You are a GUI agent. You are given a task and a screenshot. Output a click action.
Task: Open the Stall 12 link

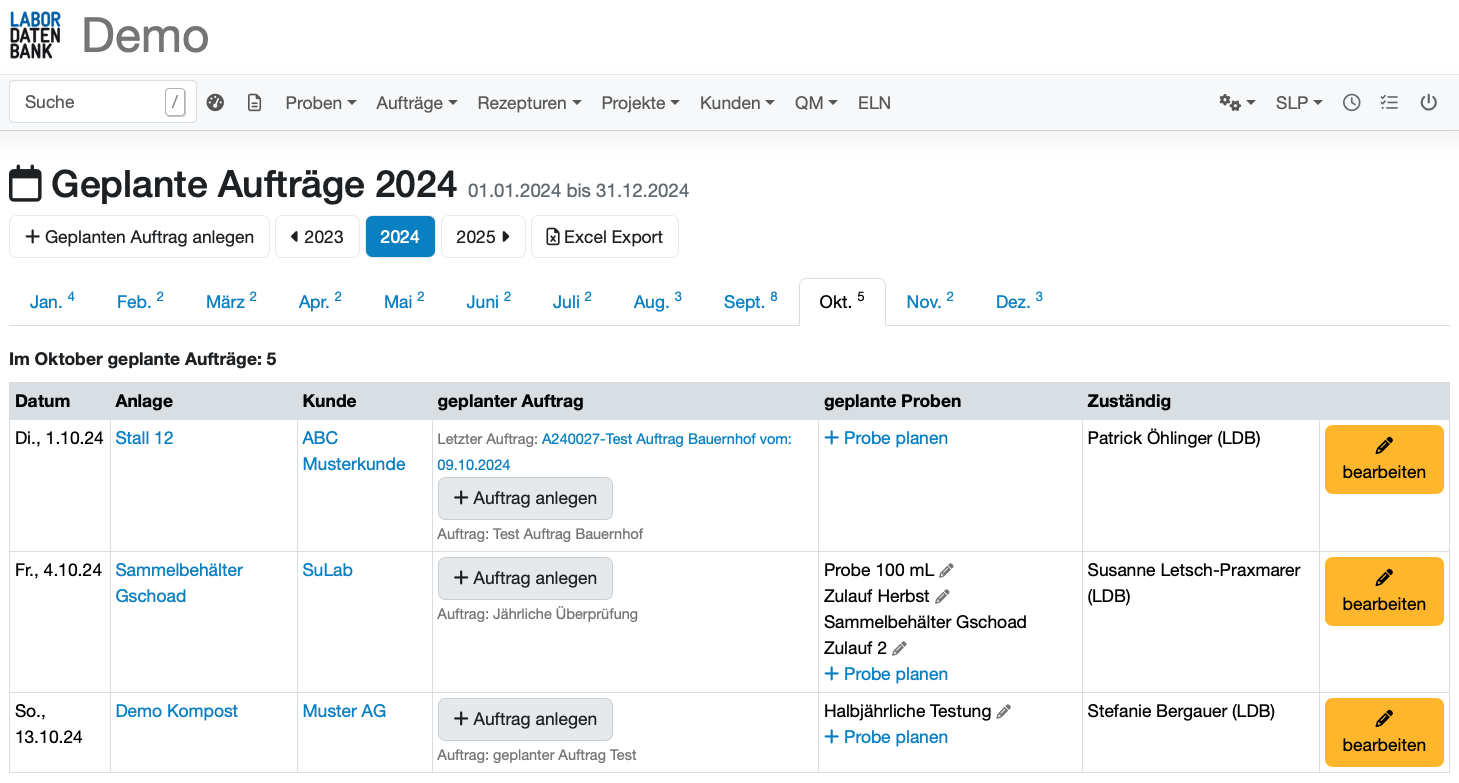pos(144,438)
